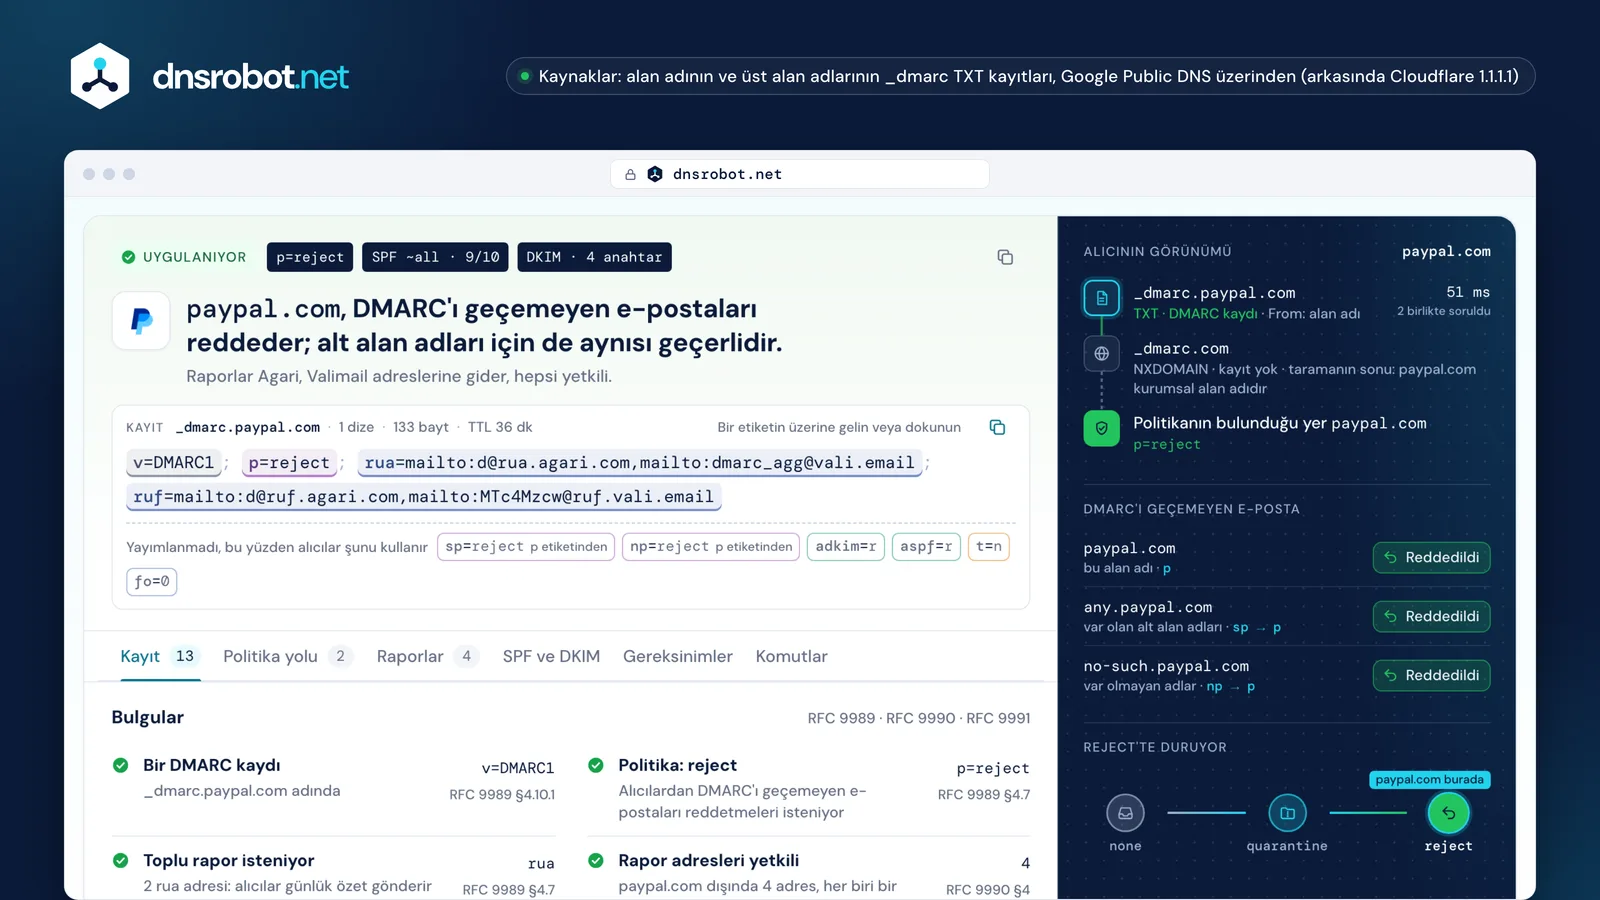Click the UYGULANIYOR status check icon
1600x900 pixels.
click(x=128, y=257)
